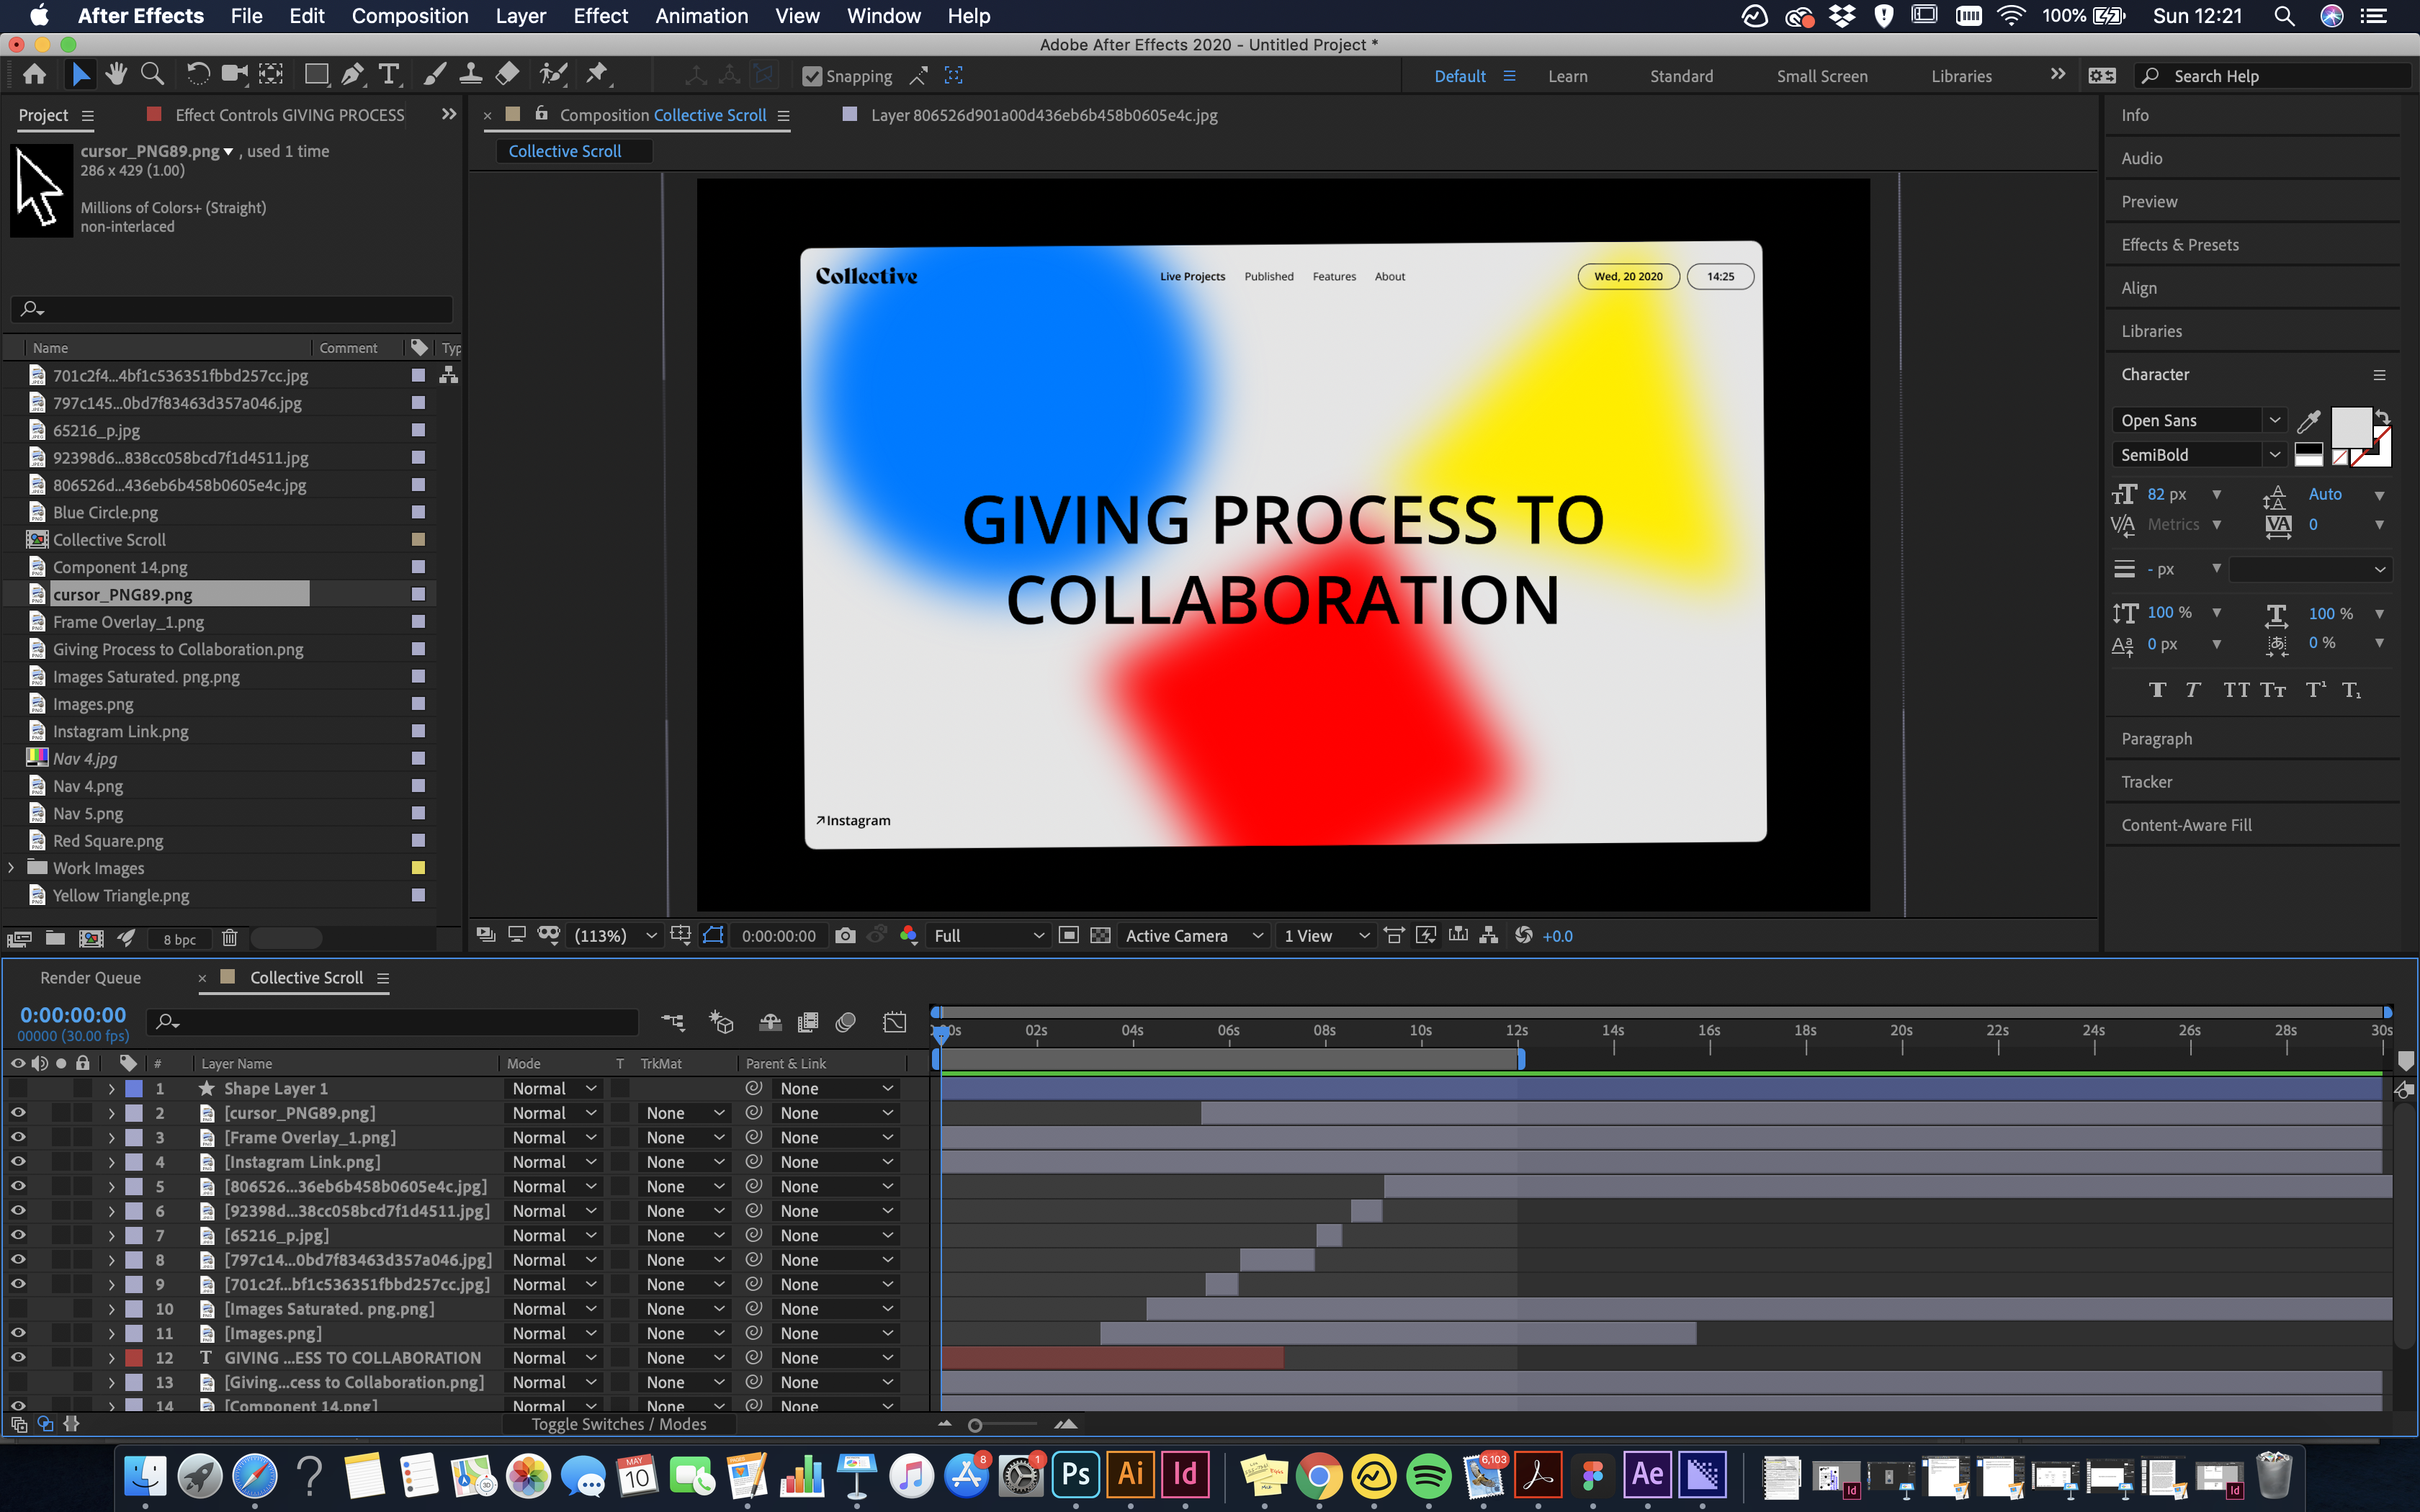Open the Animation menu
This screenshot has width=2420, height=1512.
pyautogui.click(x=701, y=16)
